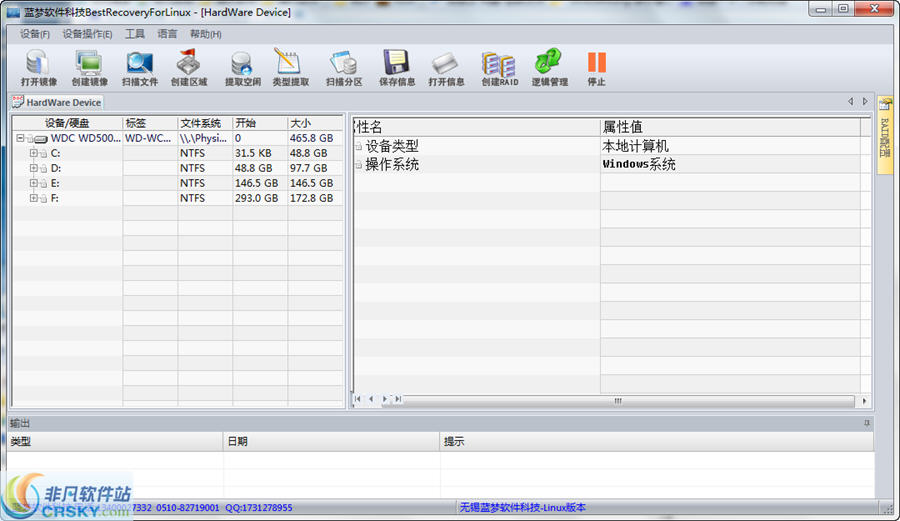Image resolution: width=900 pixels, height=521 pixels.
Task: Select the D: partition row
Action: [x=178, y=168]
